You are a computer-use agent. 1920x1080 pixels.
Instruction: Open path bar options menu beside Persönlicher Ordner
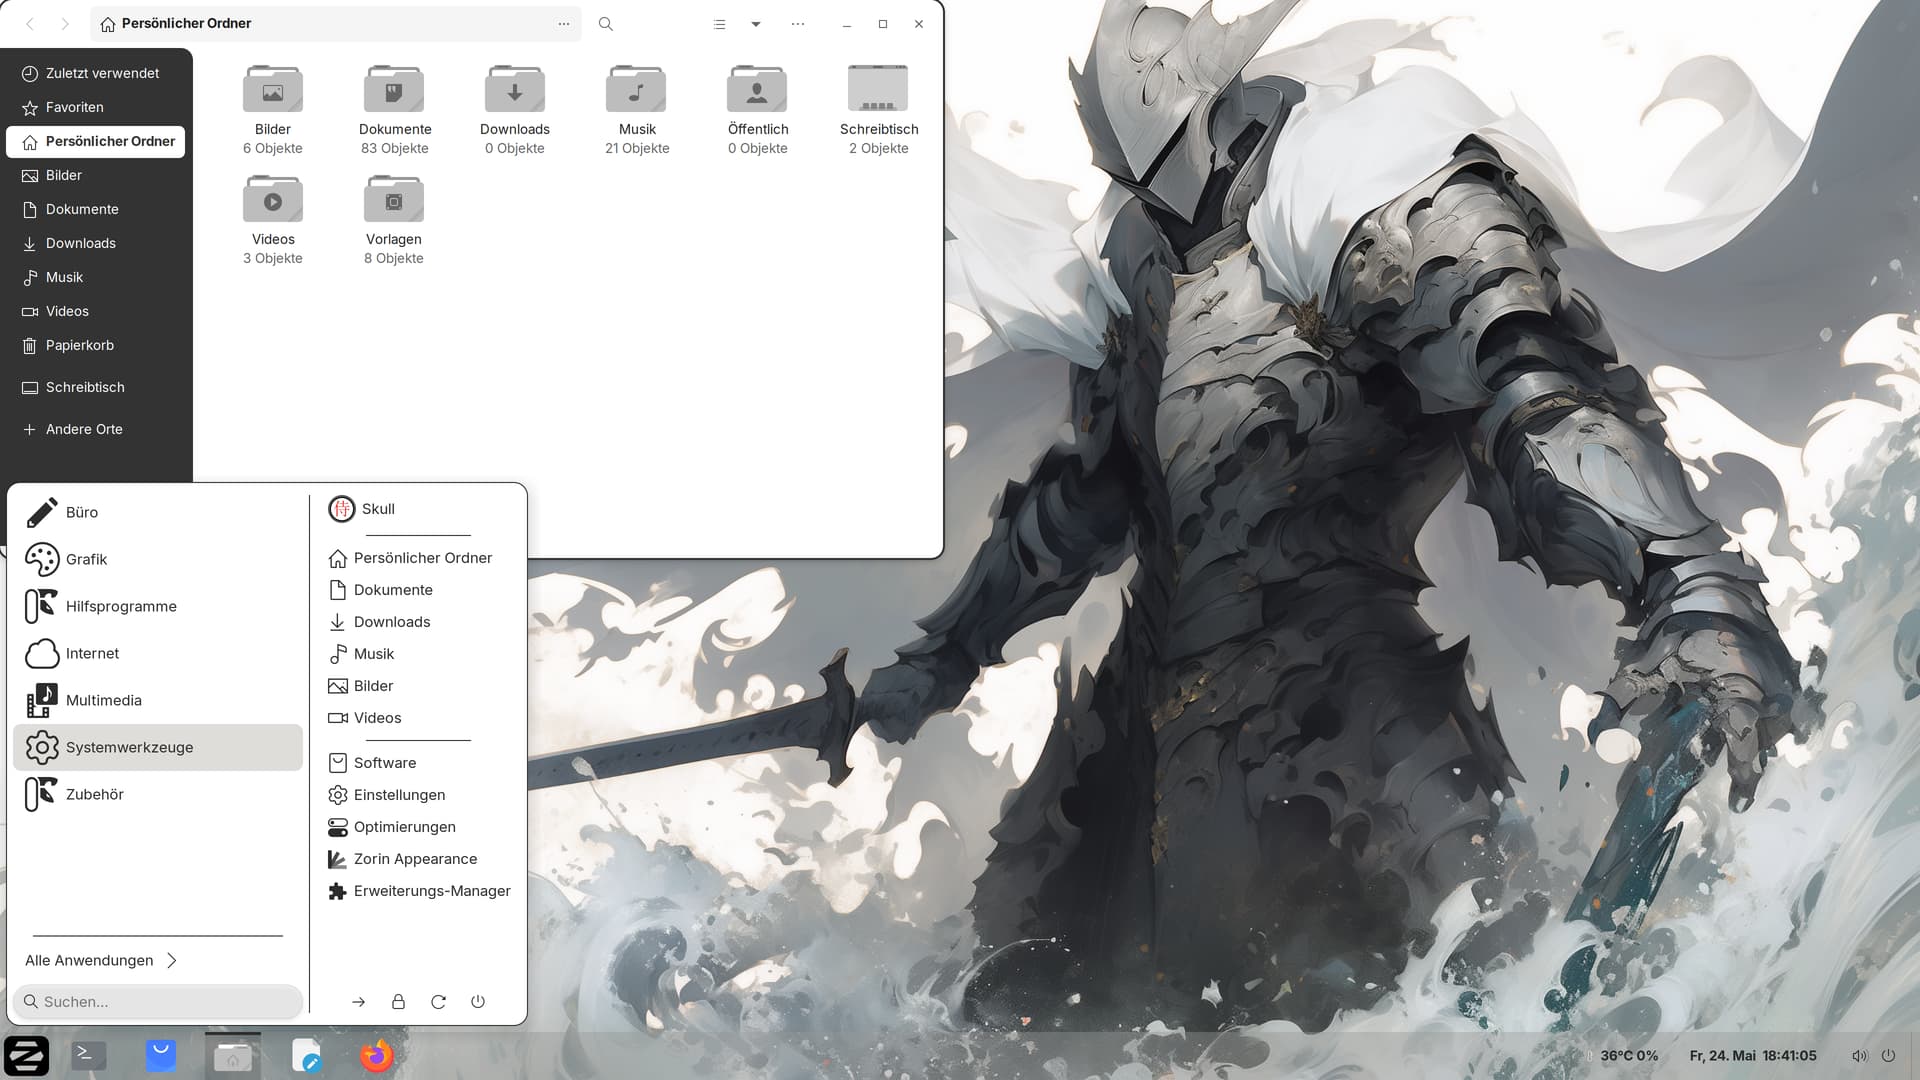tap(564, 24)
